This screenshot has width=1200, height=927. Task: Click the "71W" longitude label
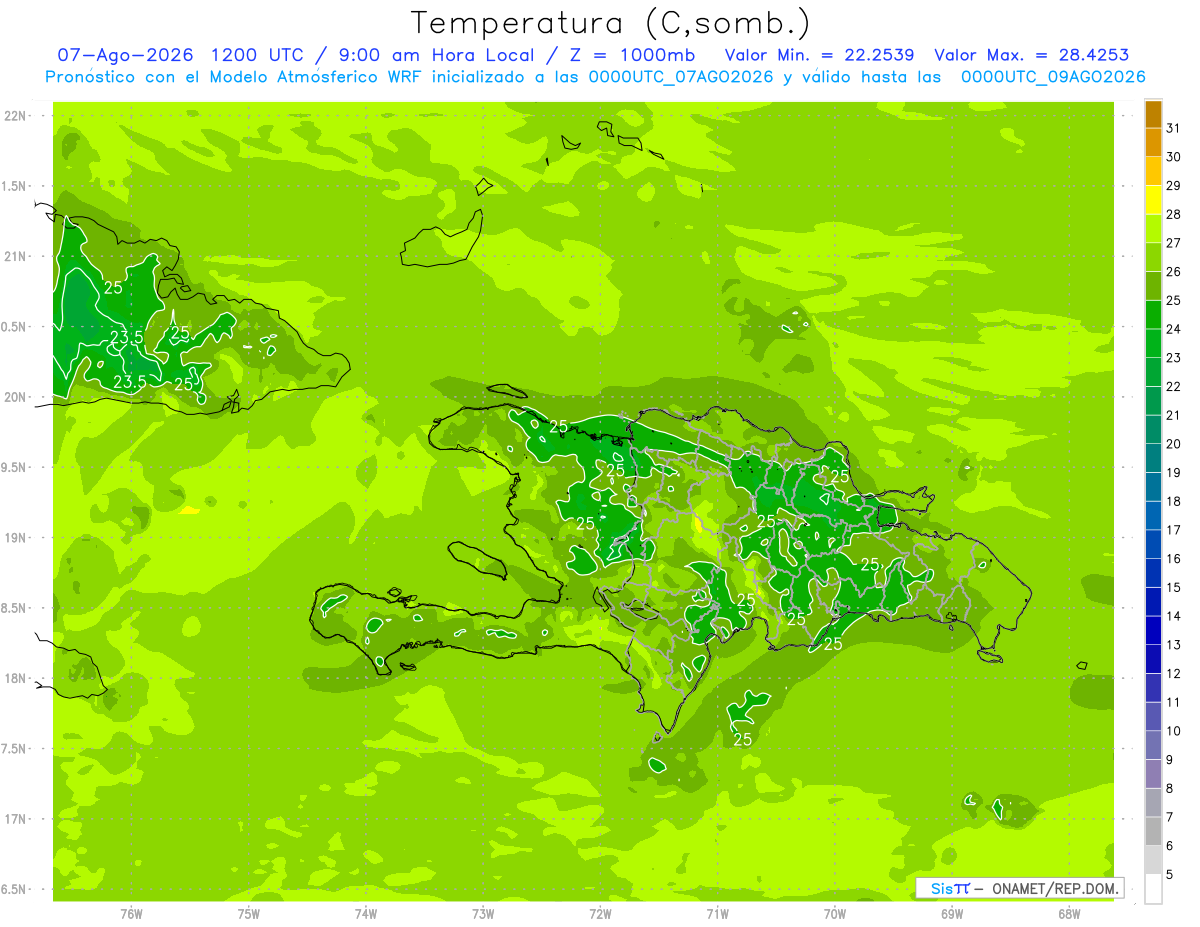coord(717,913)
